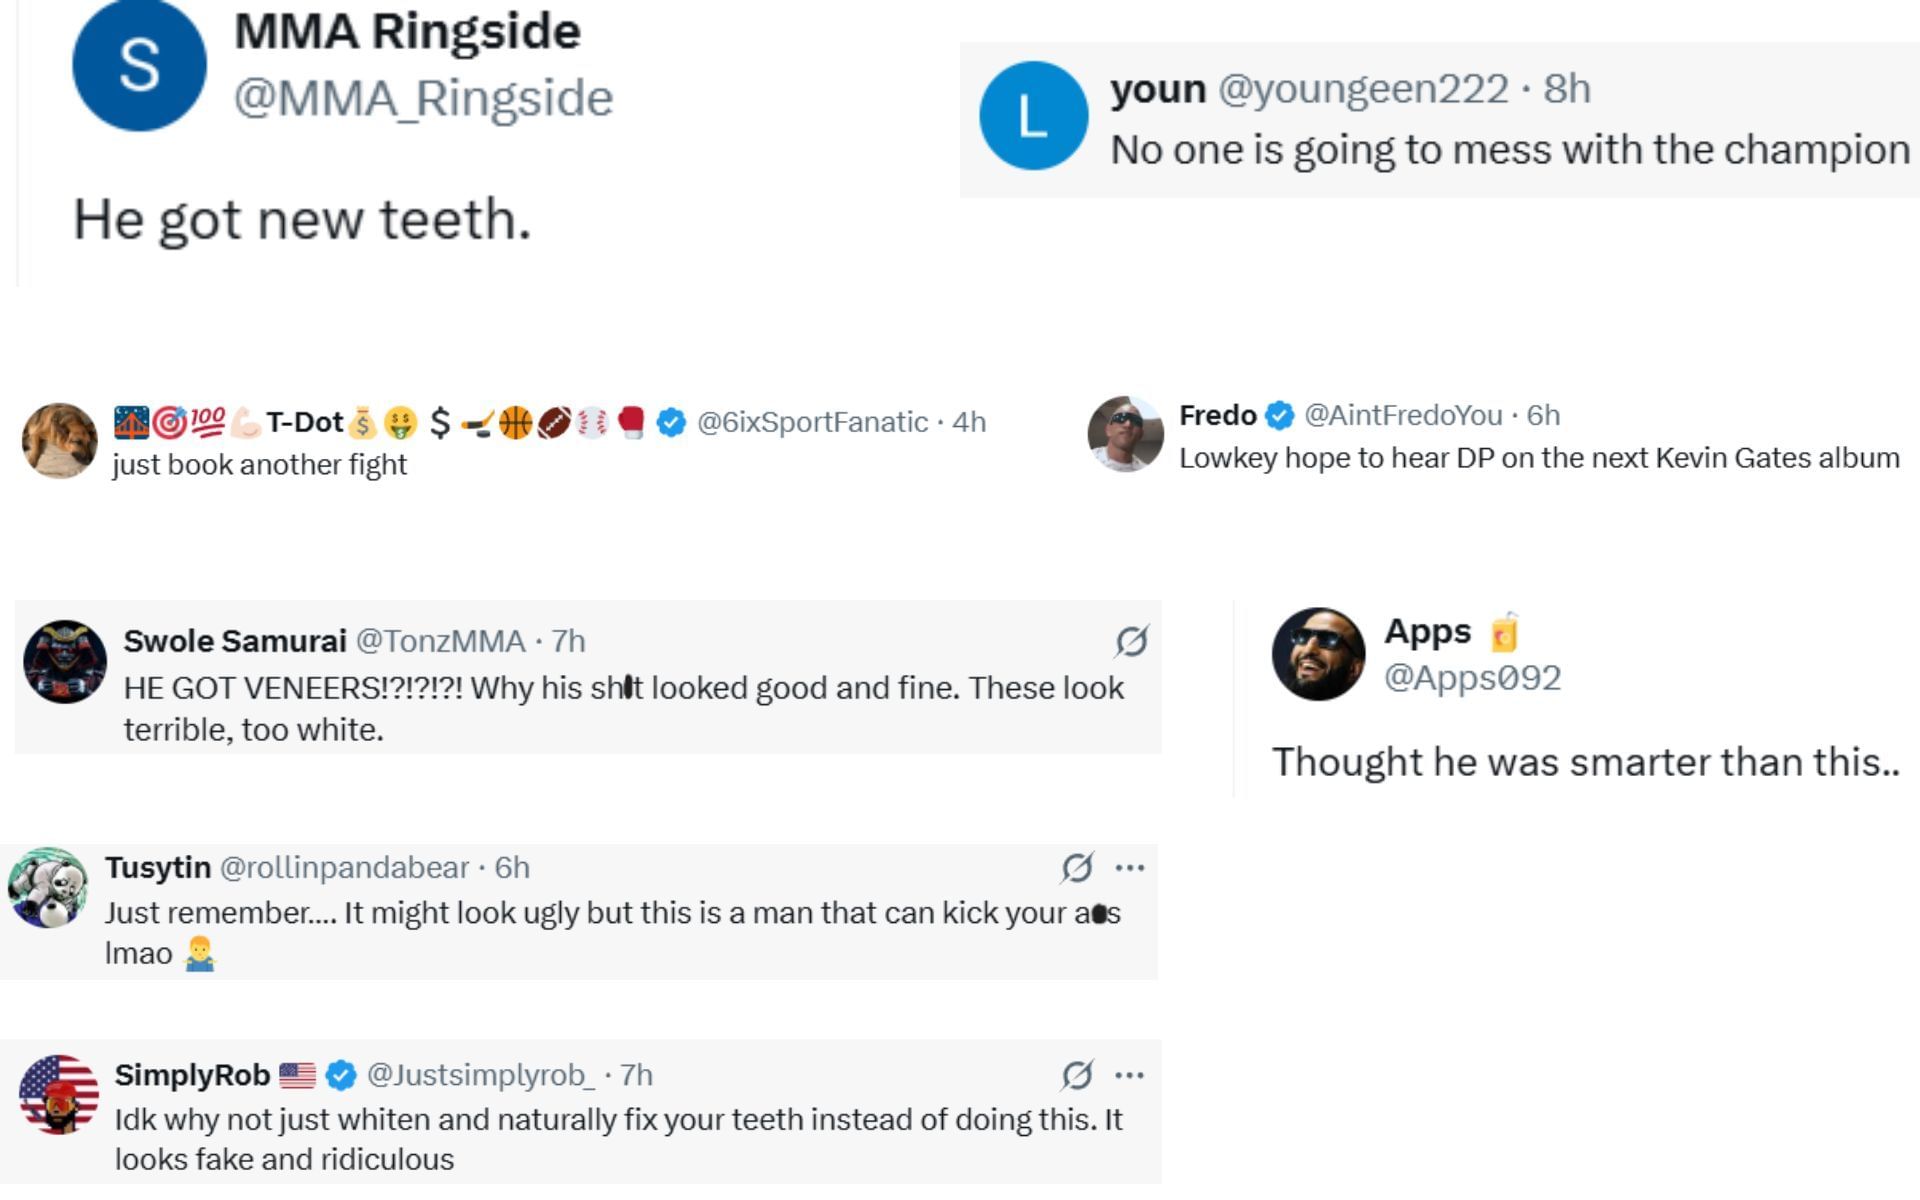Open @Apps092 handle link
Screen dimensions: 1920x1200
[x=1471, y=678]
